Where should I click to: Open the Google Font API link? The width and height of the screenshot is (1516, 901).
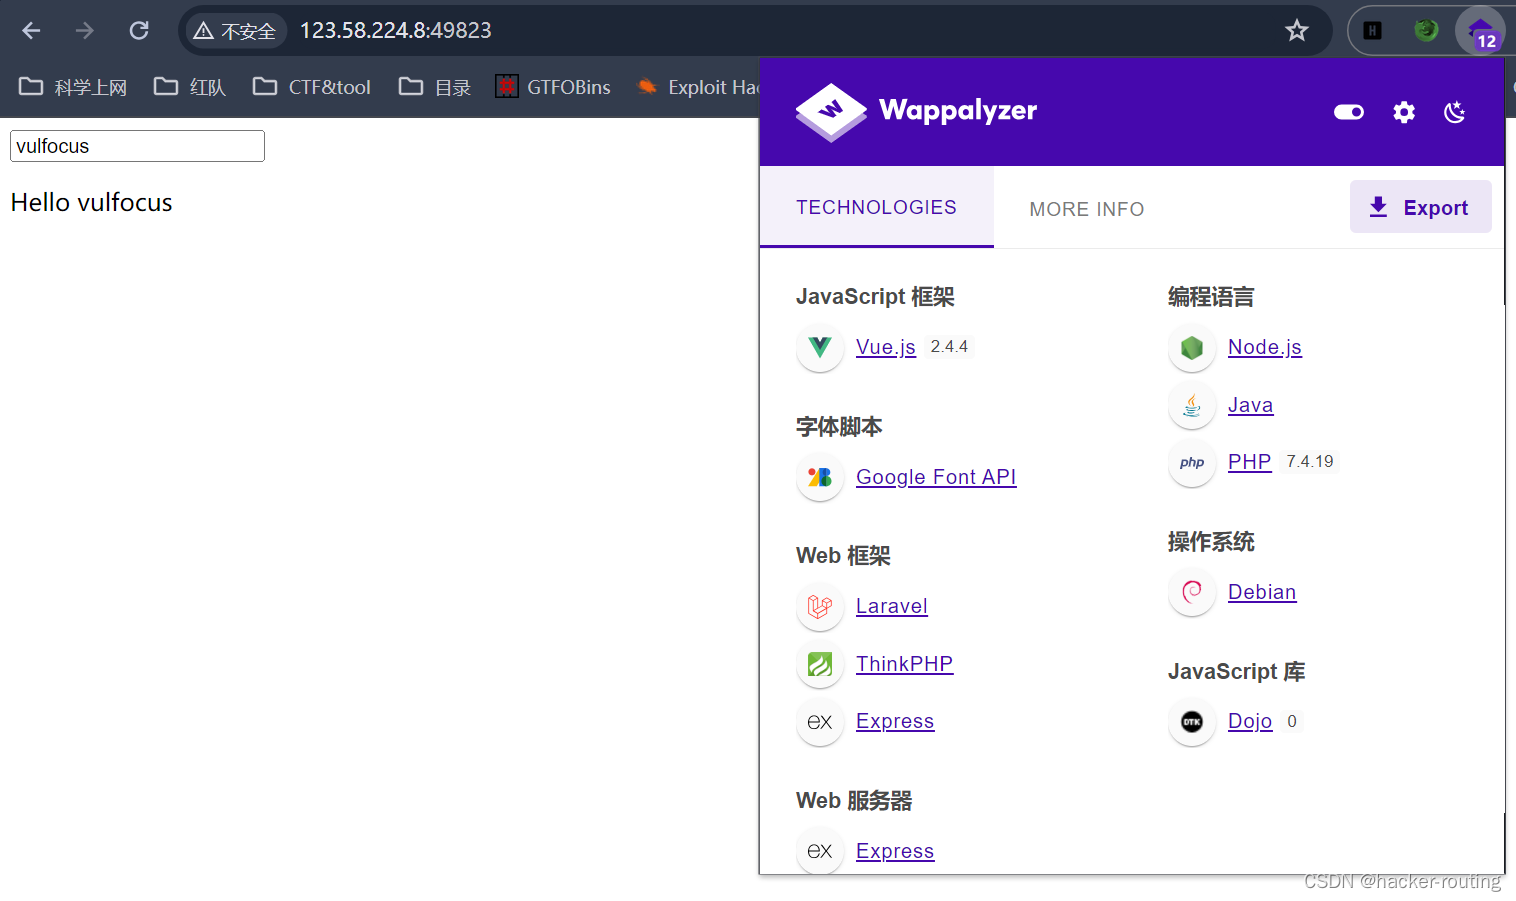click(936, 477)
